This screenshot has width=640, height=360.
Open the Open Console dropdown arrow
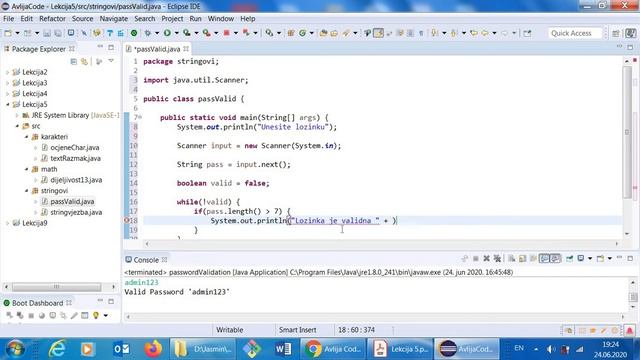(x=609, y=258)
